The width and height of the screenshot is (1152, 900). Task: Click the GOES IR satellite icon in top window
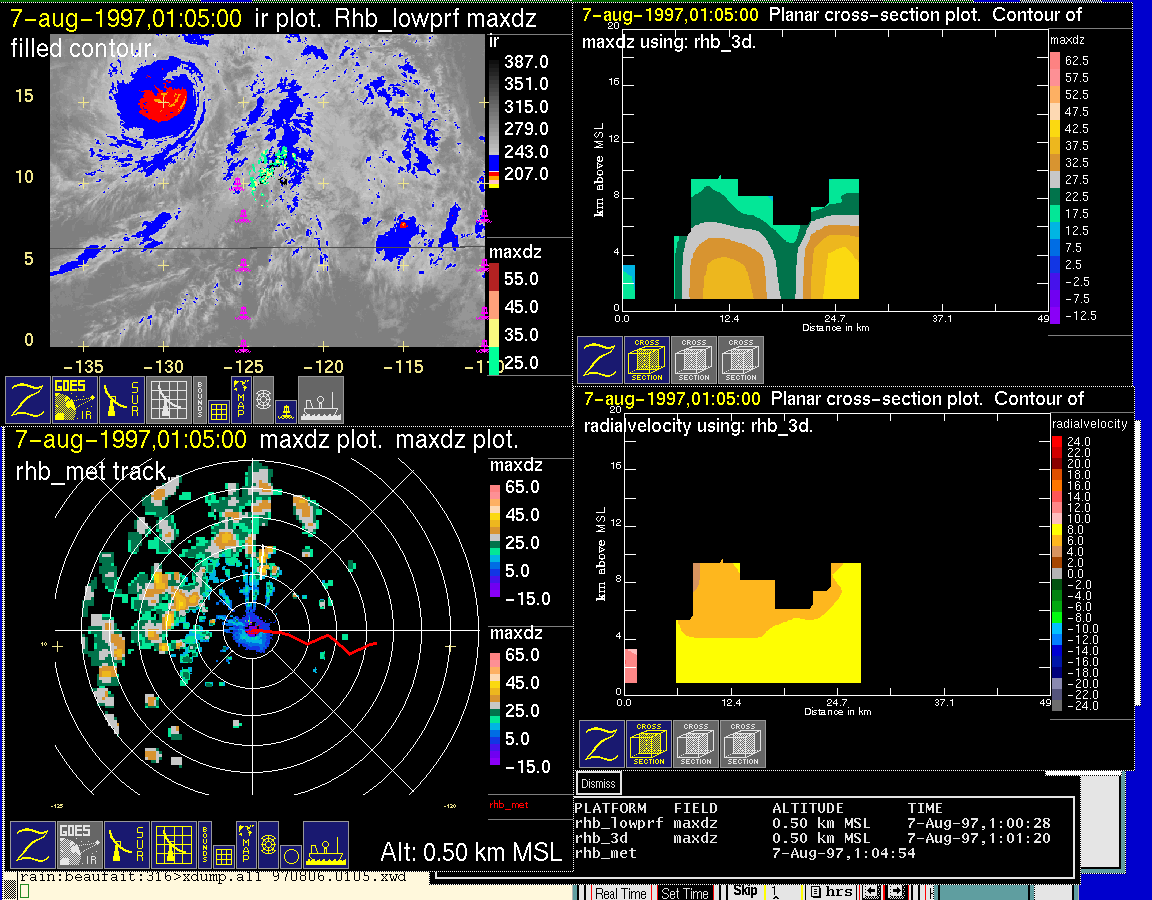[75, 400]
